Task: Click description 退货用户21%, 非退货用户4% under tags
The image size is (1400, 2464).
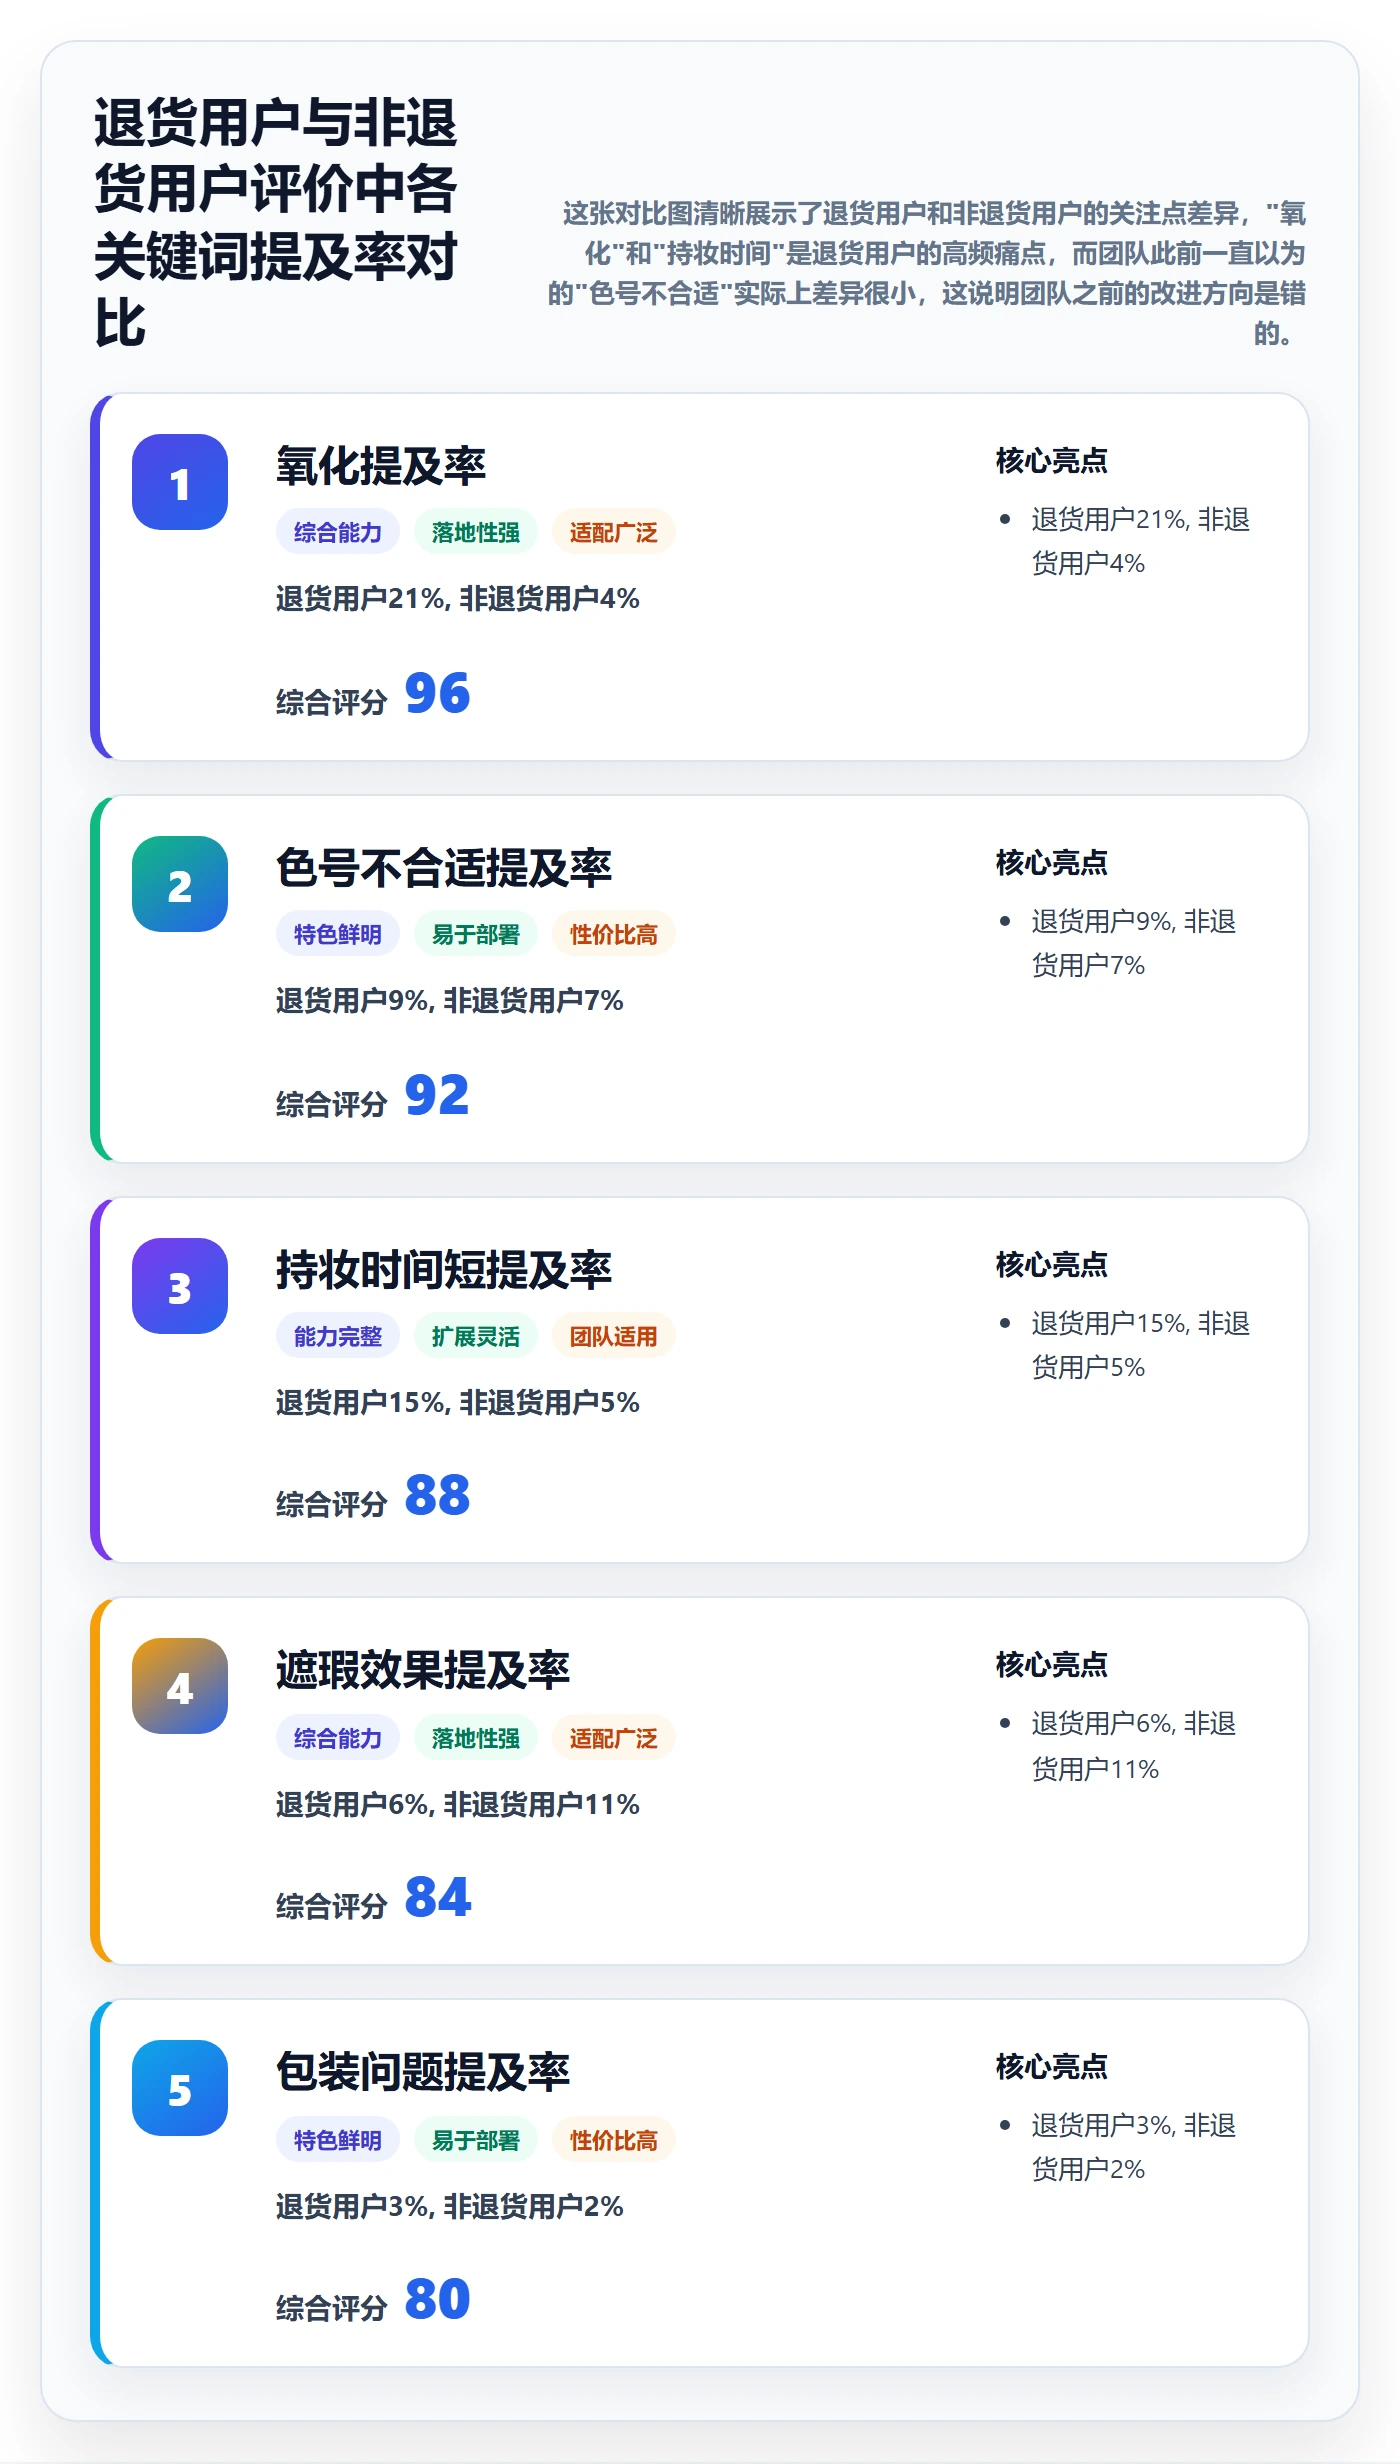Action: (x=458, y=599)
